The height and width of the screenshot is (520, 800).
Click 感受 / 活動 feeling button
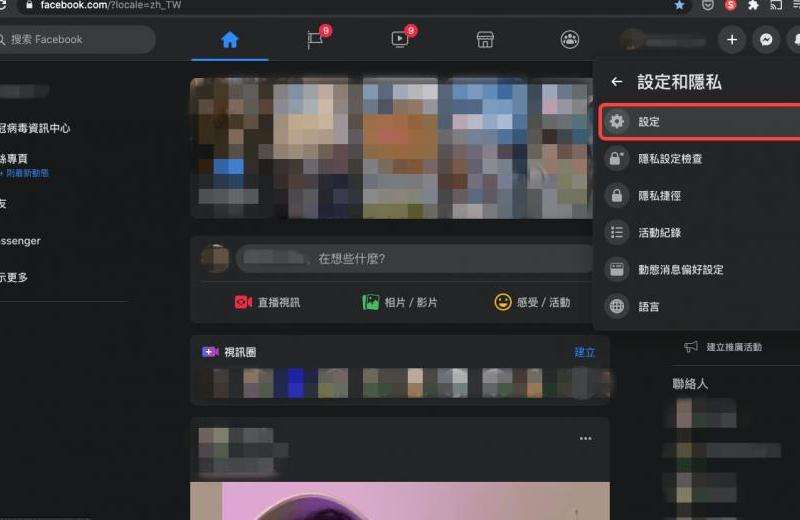(x=532, y=302)
